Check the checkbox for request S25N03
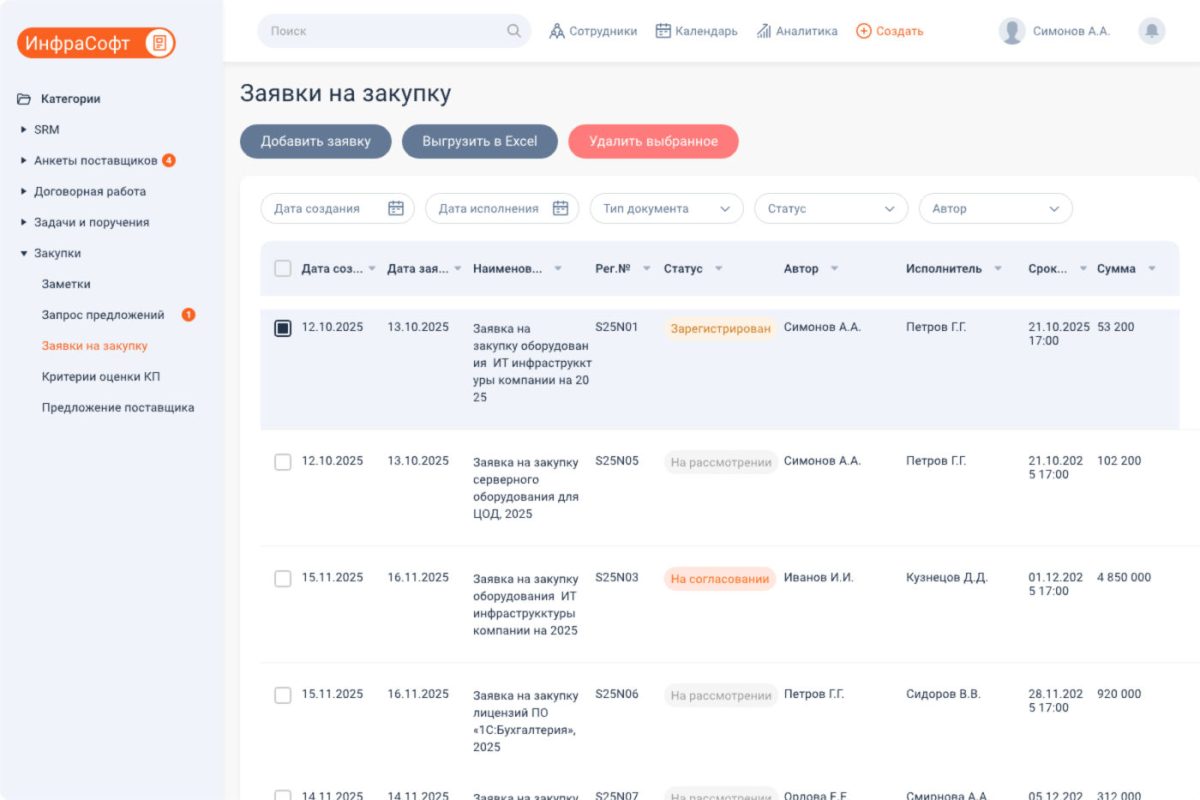This screenshot has height=800, width=1200. click(283, 578)
